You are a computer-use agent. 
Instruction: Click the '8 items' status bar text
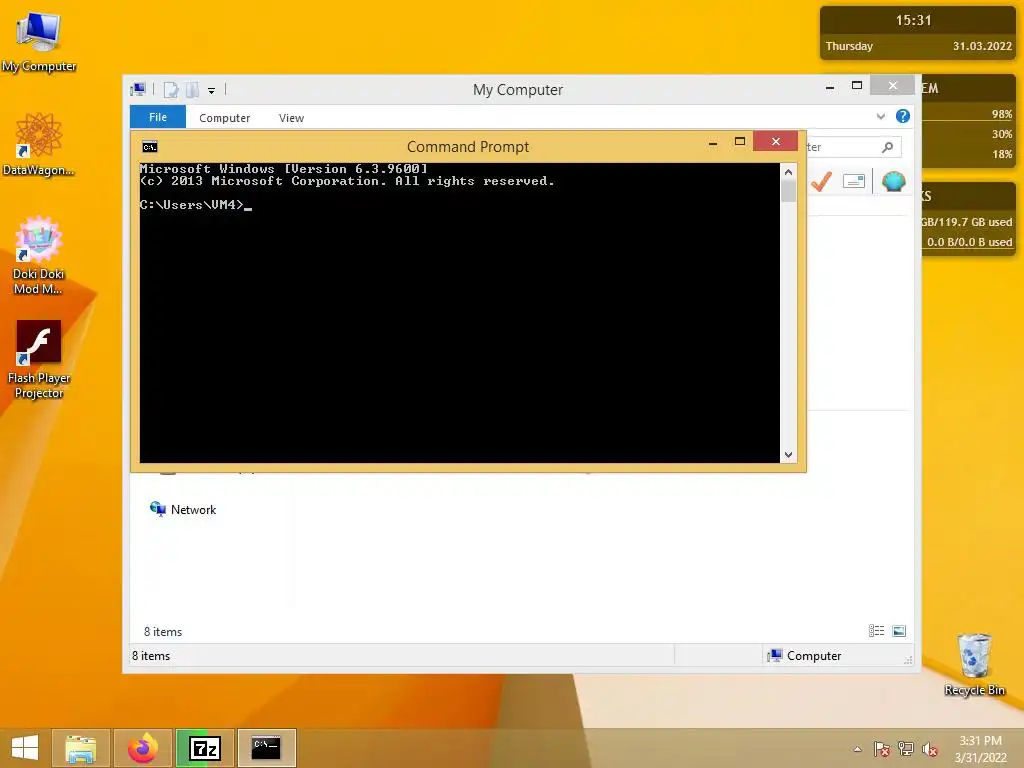[151, 656]
